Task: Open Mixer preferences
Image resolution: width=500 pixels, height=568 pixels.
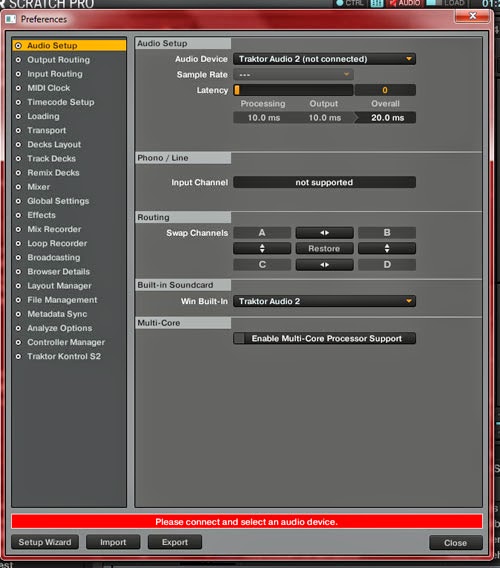Action: (x=38, y=187)
